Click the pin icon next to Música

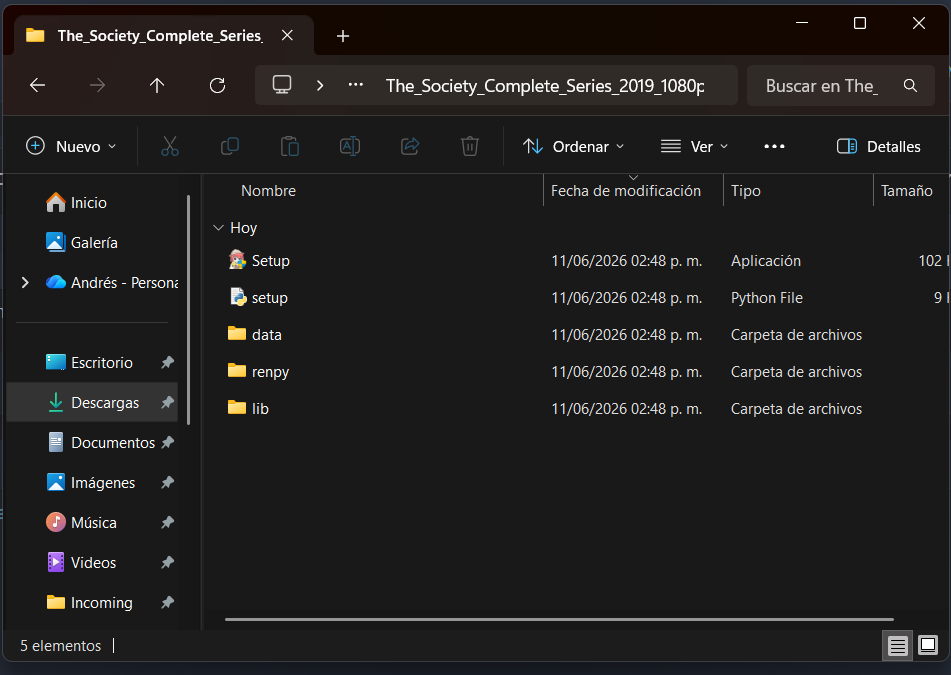pyautogui.click(x=167, y=523)
